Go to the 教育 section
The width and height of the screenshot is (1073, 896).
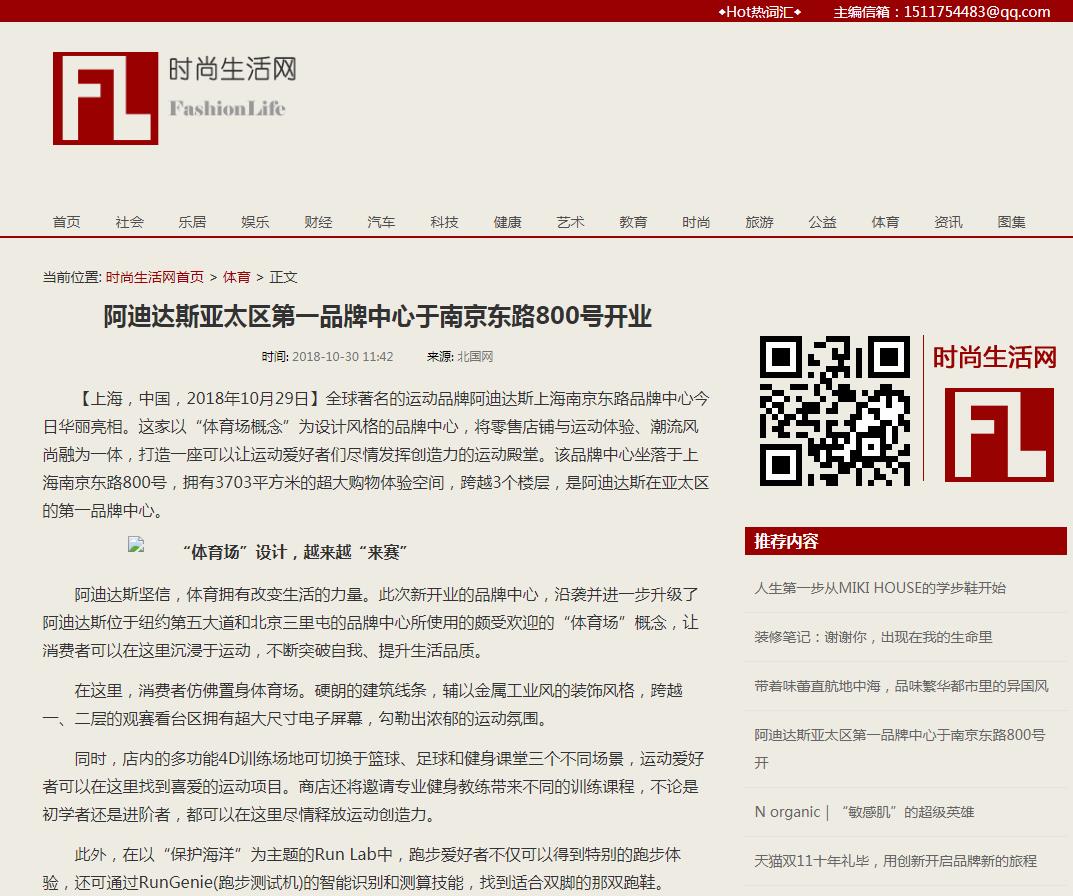tap(634, 222)
